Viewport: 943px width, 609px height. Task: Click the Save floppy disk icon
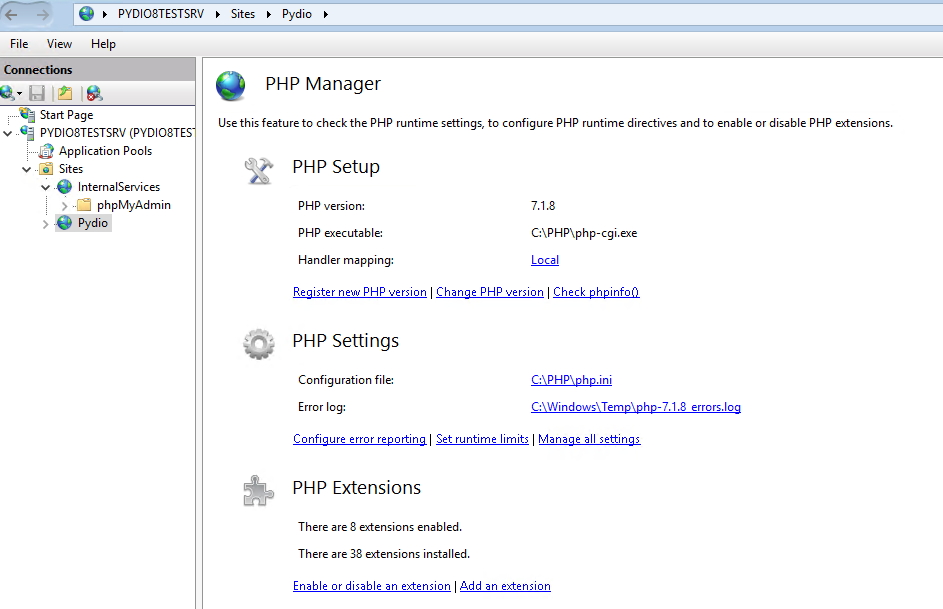click(x=37, y=93)
